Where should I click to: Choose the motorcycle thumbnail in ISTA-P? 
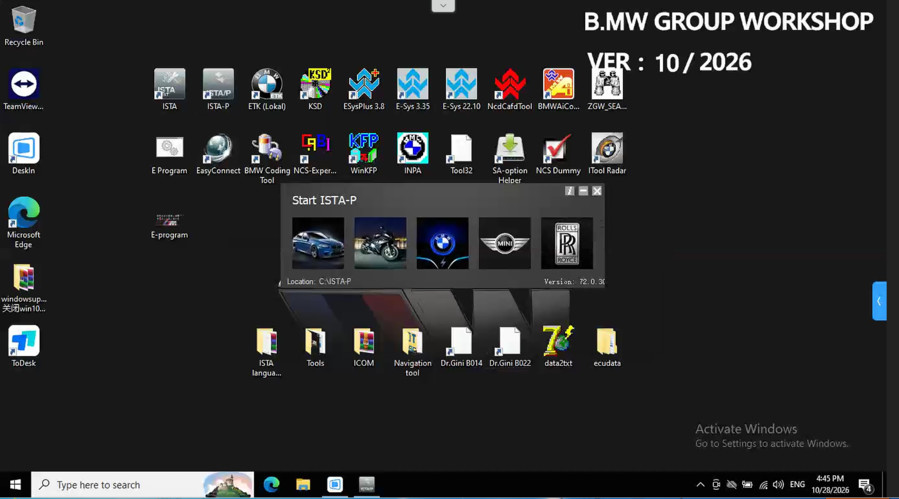pos(380,243)
